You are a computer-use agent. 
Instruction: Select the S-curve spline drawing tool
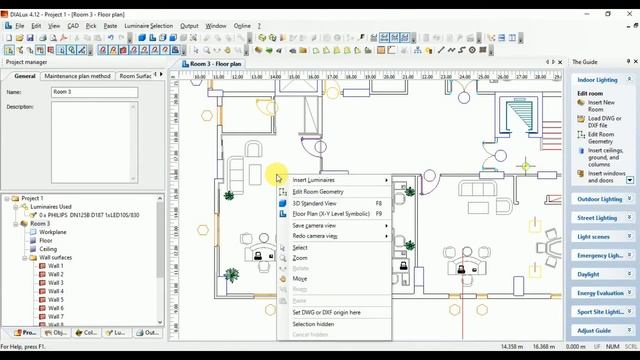[462, 50]
